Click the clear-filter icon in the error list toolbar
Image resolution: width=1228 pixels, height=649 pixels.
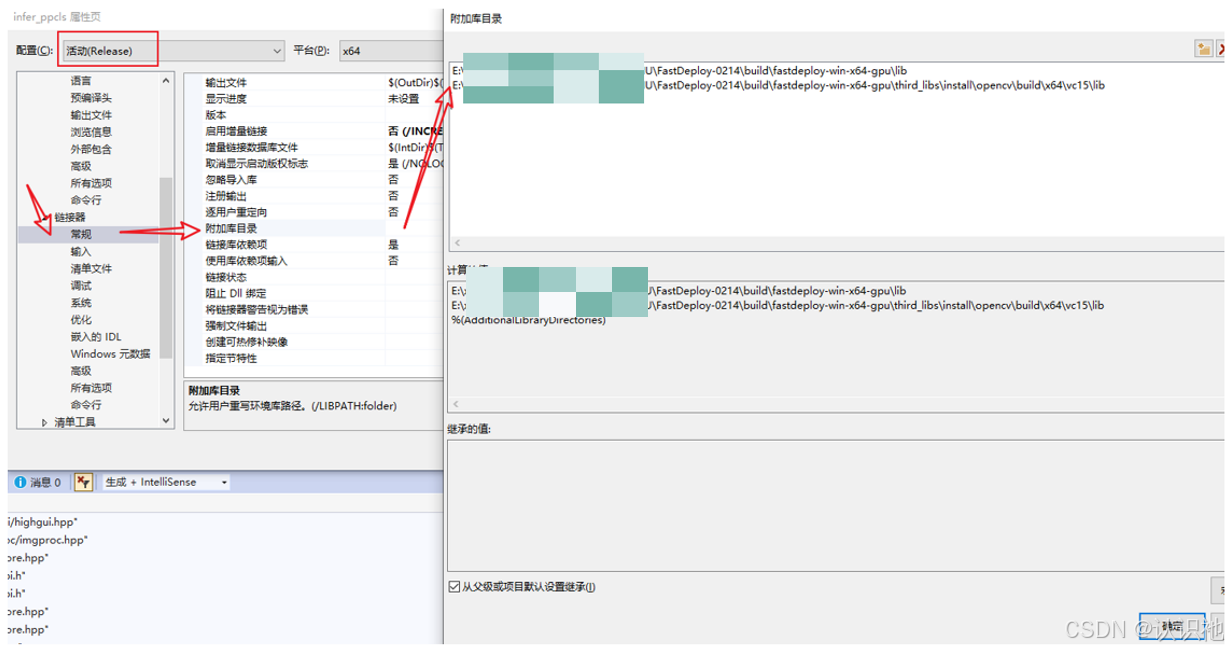pos(83,482)
